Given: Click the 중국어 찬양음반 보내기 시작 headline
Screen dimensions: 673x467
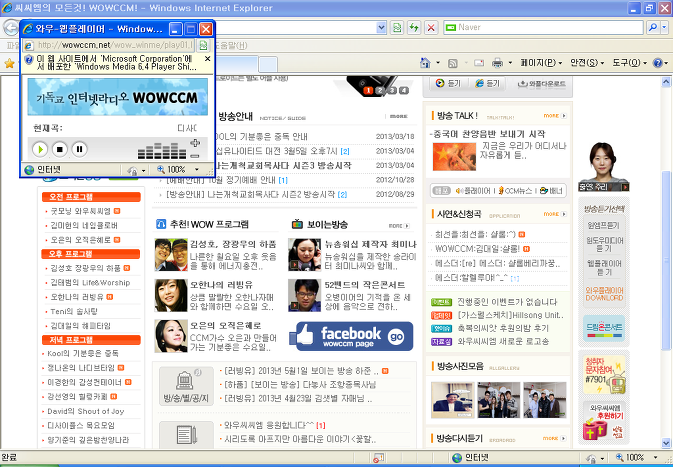Looking at the screenshot, I should click(488, 133).
